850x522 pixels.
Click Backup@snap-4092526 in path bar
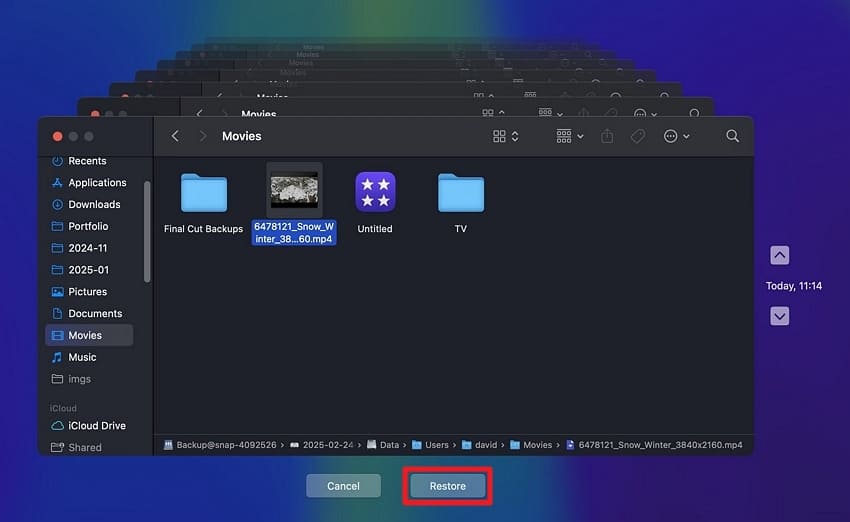coord(220,444)
